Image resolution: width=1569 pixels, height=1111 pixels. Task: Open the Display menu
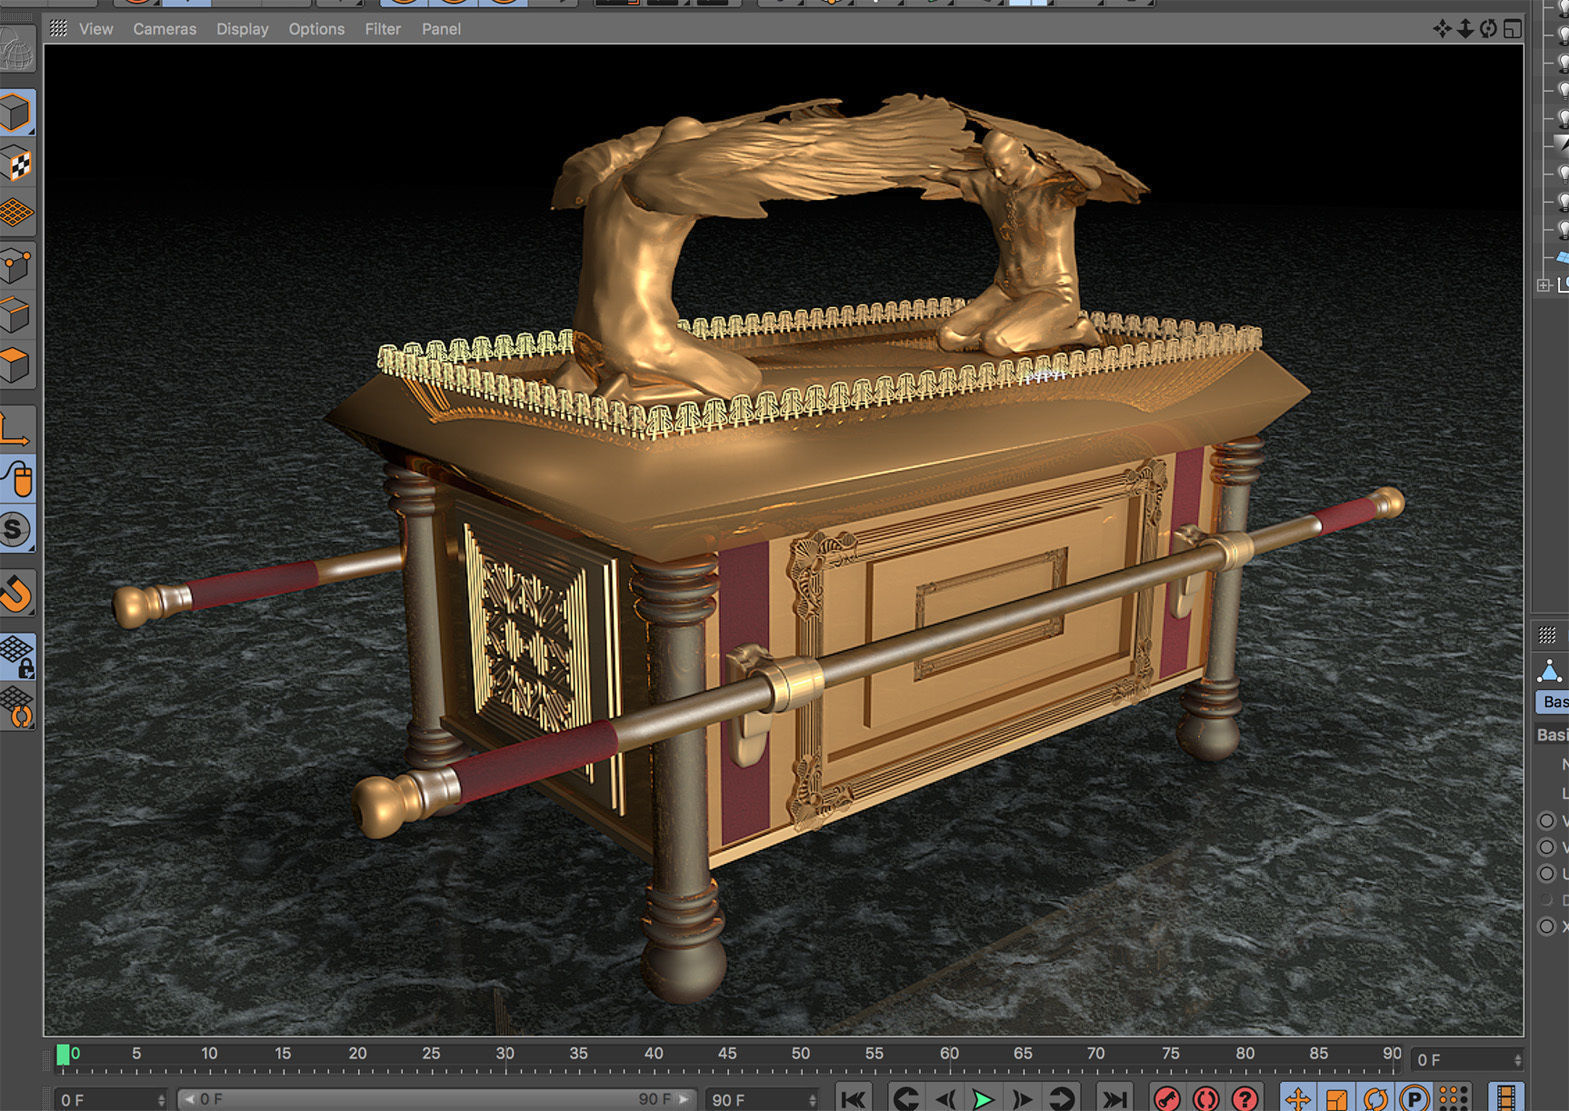[243, 29]
